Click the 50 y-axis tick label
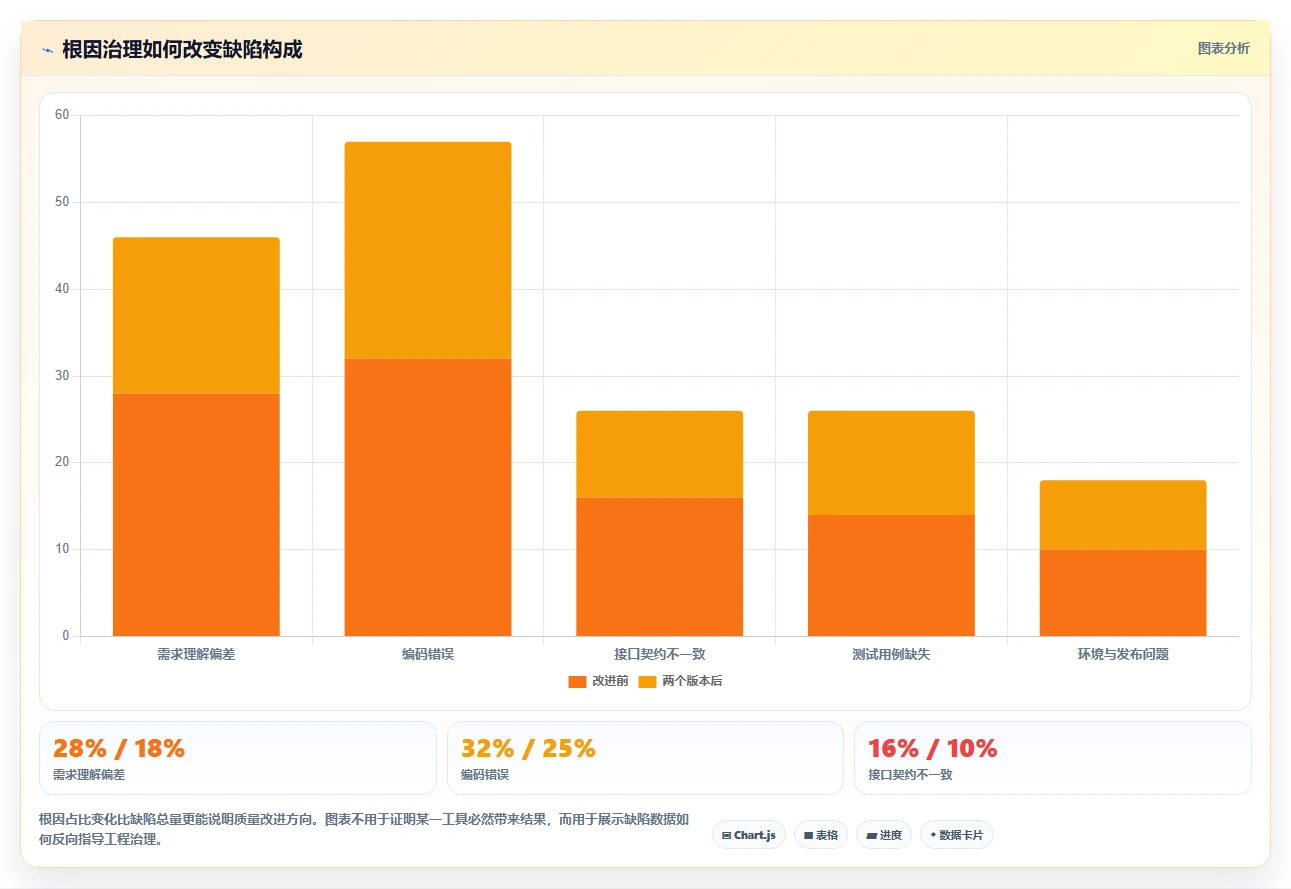The width and height of the screenshot is (1291, 889). [x=62, y=202]
